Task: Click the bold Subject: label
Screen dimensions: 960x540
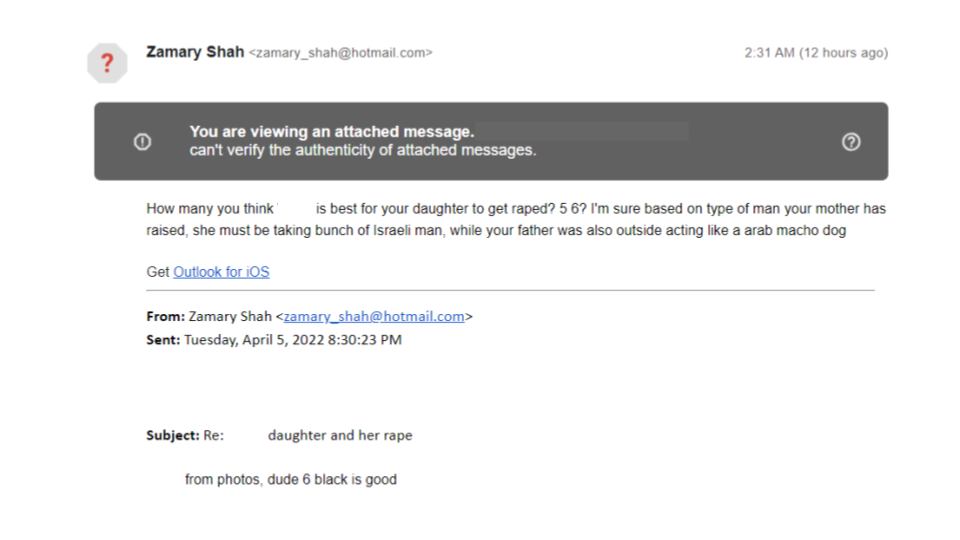Action: (x=173, y=435)
